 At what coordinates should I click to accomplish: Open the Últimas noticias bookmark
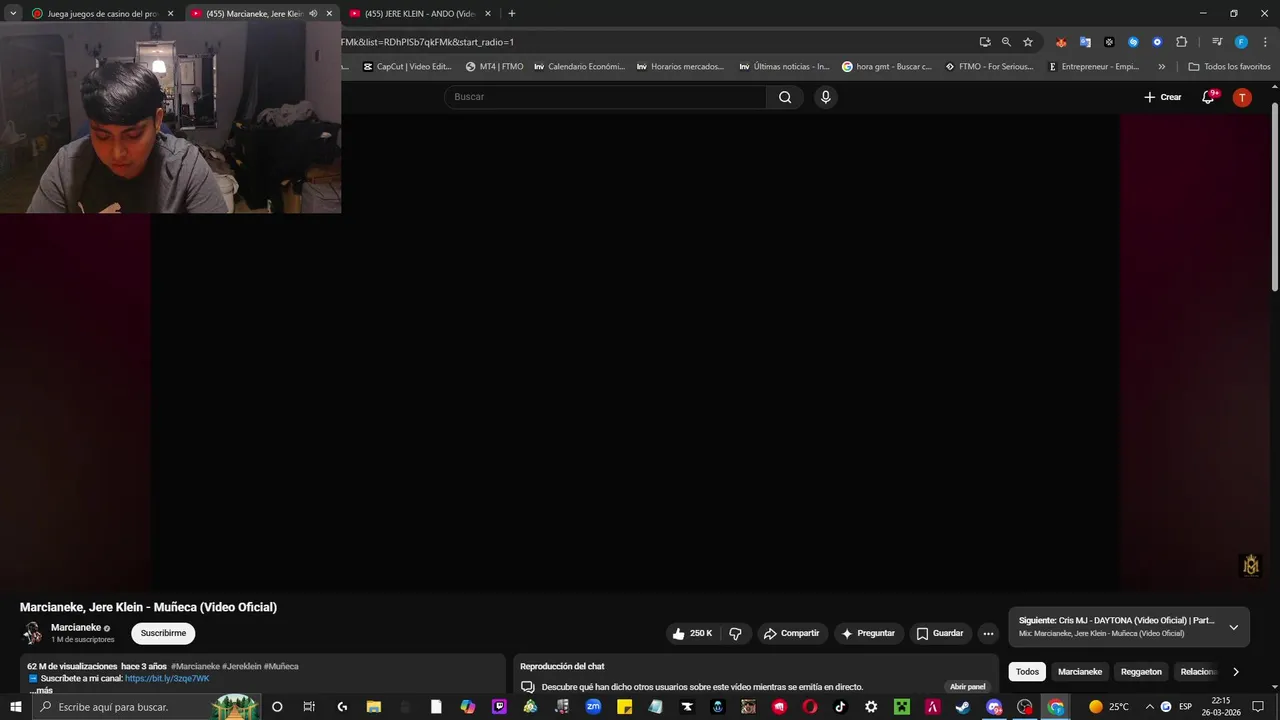[784, 67]
